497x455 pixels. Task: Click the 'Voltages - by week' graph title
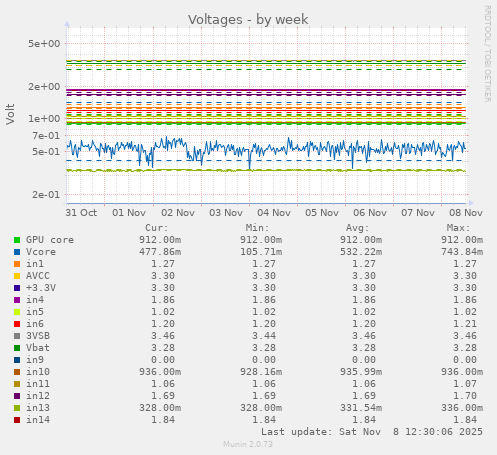coord(248,20)
